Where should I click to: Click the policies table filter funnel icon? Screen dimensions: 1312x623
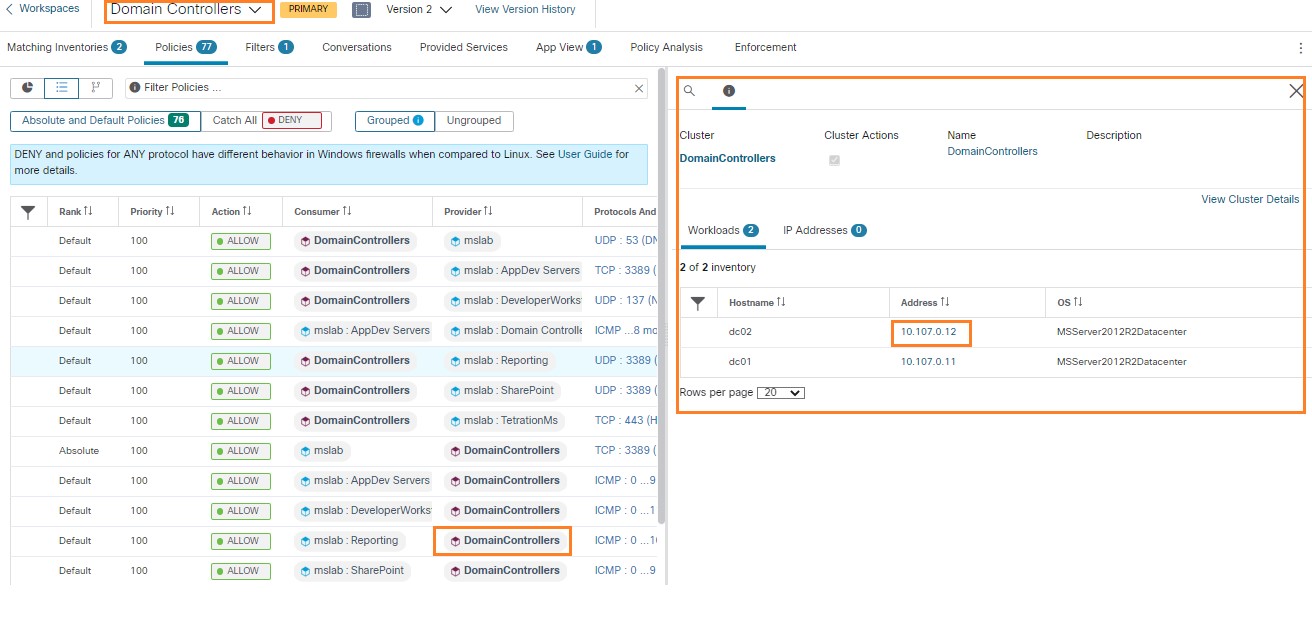click(28, 212)
